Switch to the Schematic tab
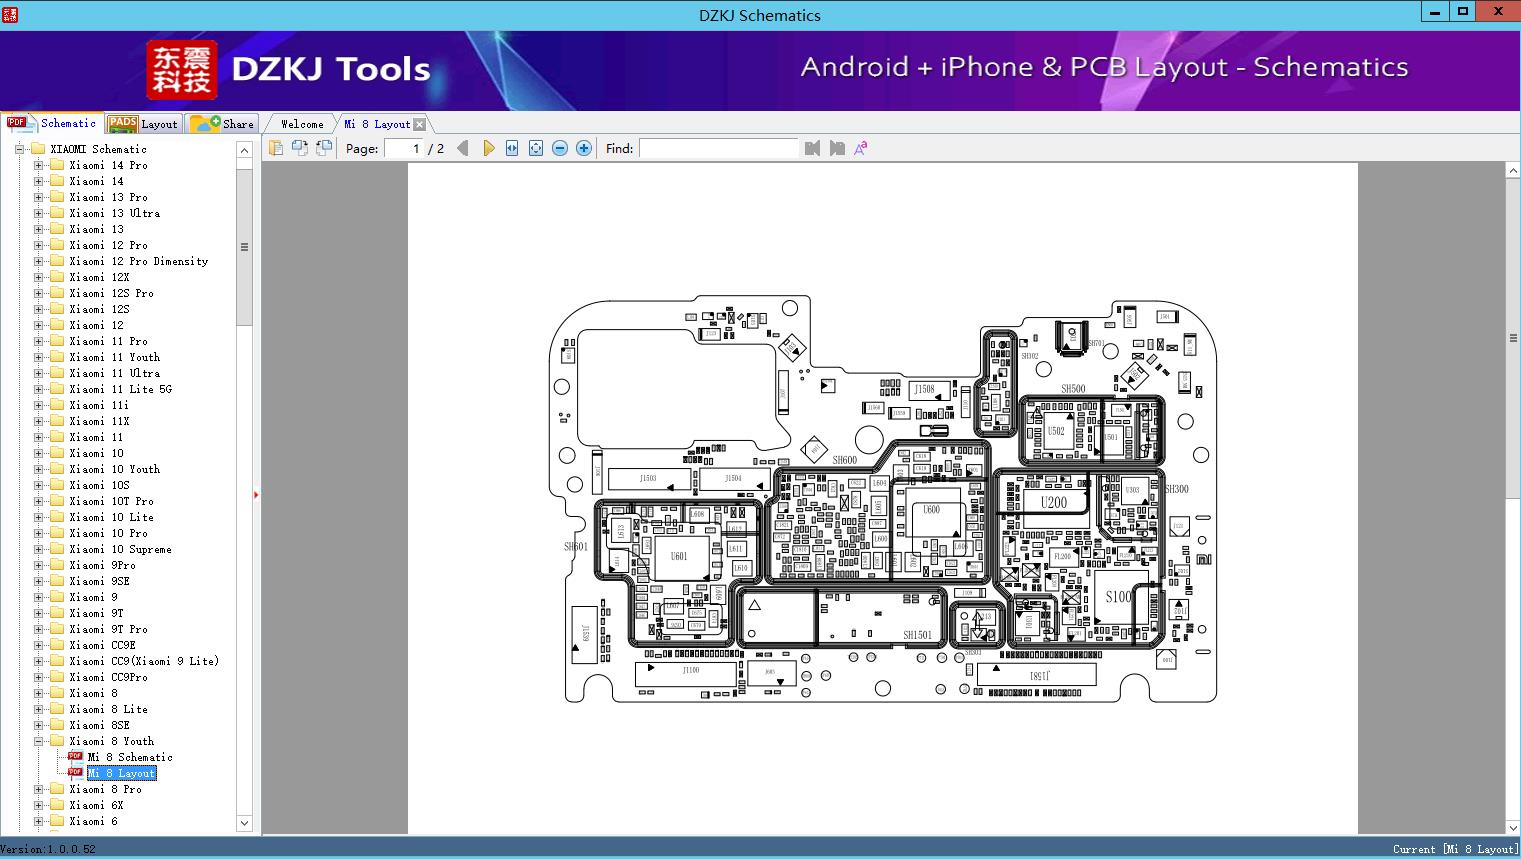The image size is (1521, 859). pyautogui.click(x=52, y=123)
